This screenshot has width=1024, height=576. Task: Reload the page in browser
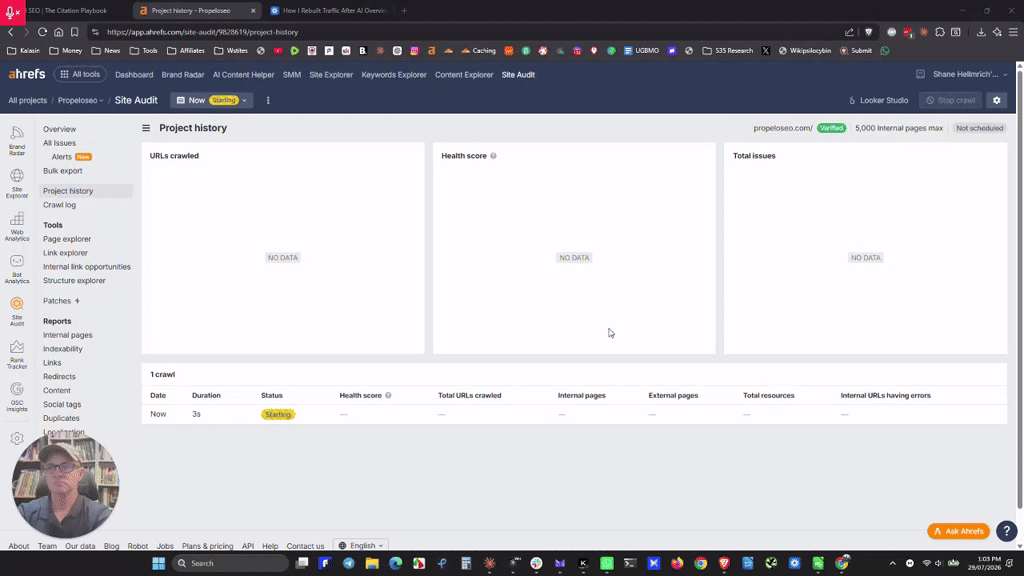click(x=42, y=32)
